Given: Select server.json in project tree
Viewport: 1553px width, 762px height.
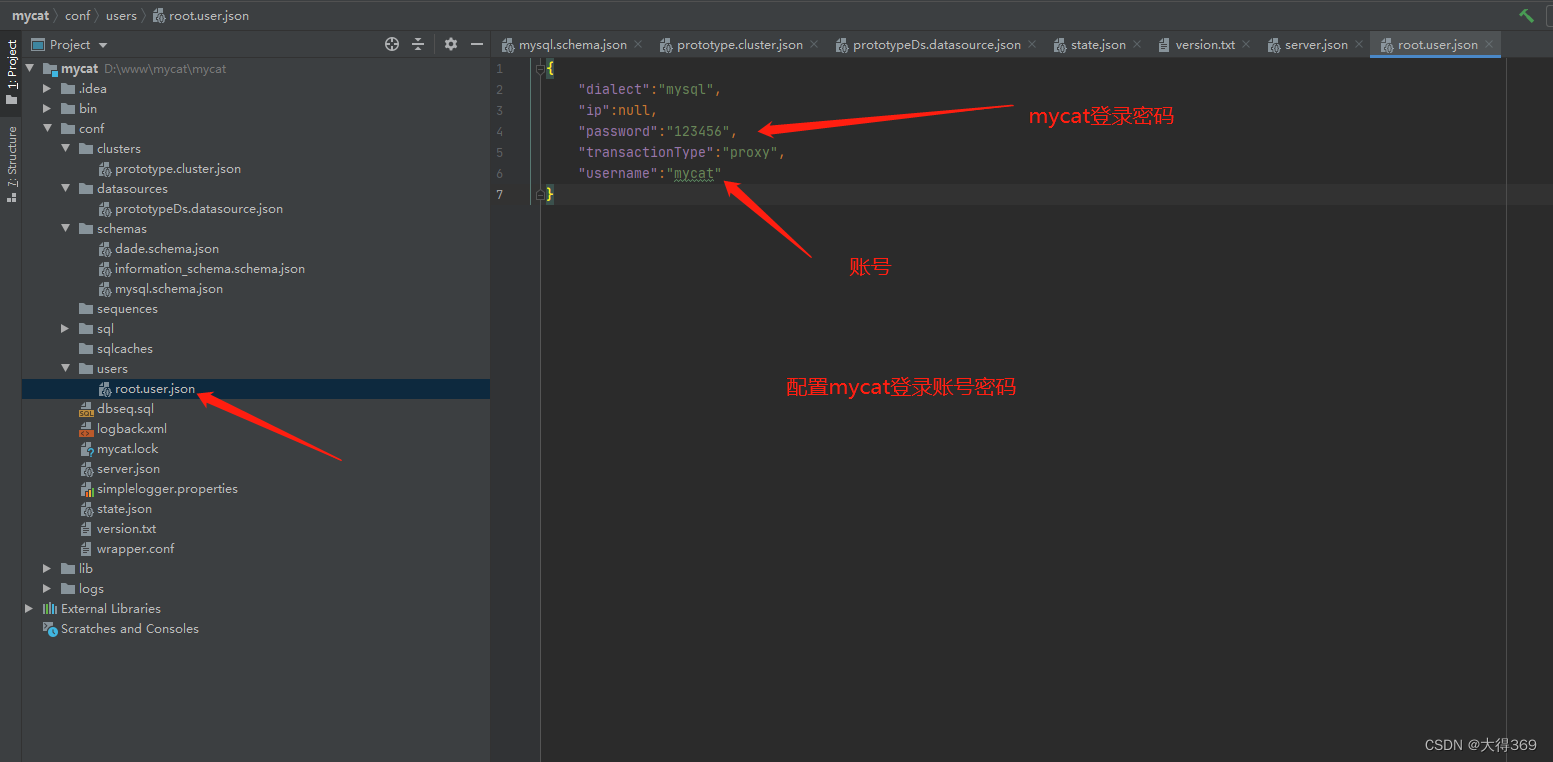Looking at the screenshot, I should click(128, 469).
